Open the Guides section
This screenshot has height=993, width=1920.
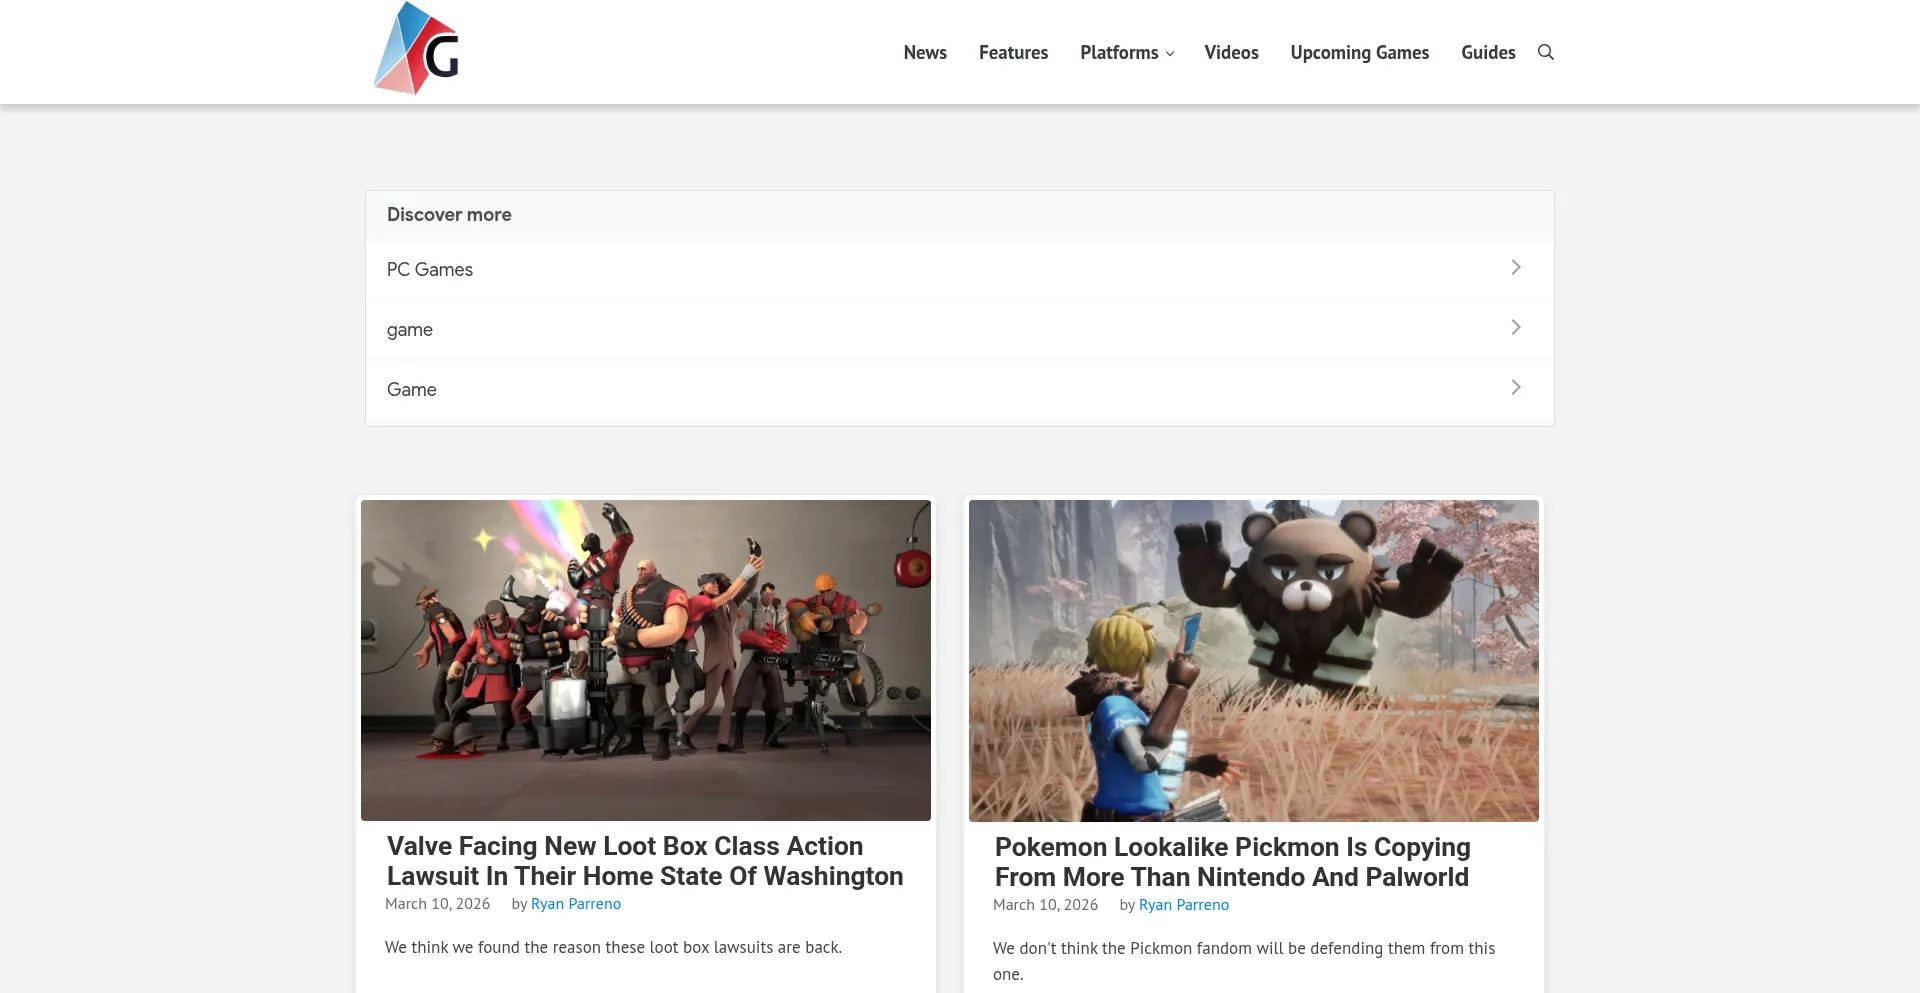[1488, 52]
